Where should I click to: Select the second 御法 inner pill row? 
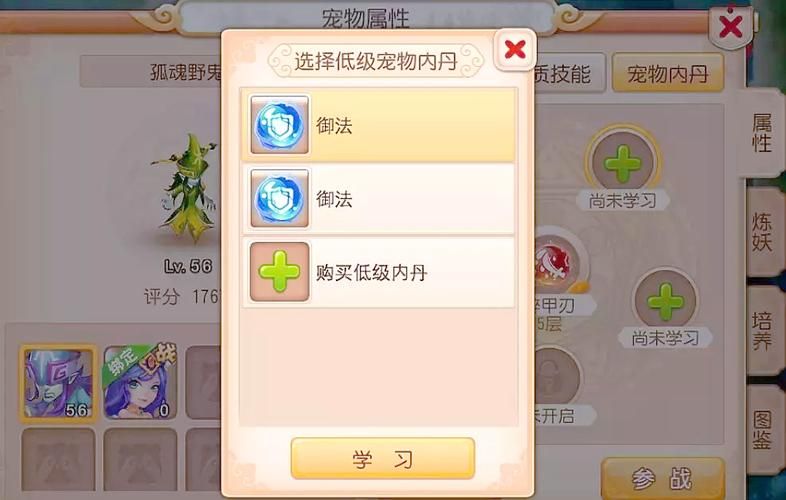[378, 198]
